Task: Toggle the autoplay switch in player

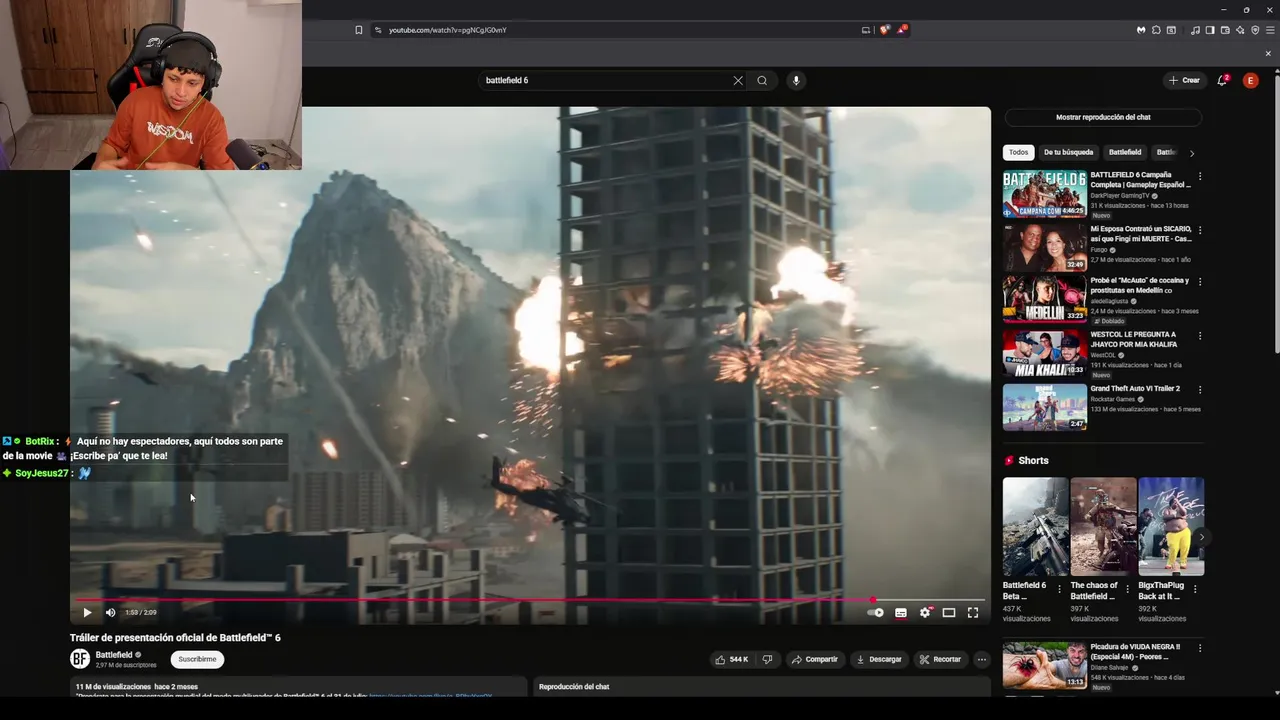Action: pos(875,613)
